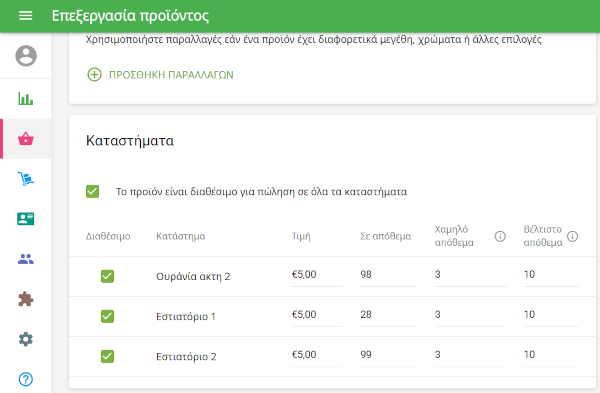Screen dimensions: 600x393
Task: Click the Επεξεργασία προϊόντος page title
Action: (x=130, y=16)
